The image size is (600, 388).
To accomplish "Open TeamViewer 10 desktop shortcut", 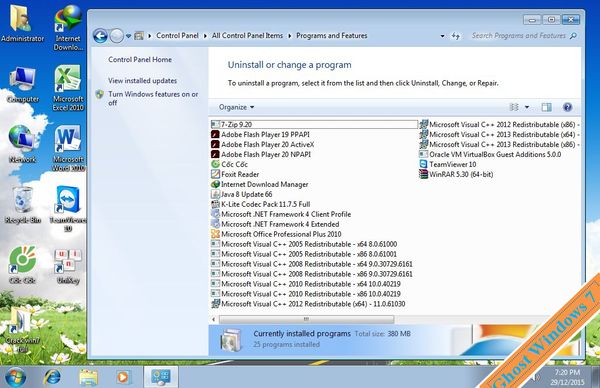I will click(x=68, y=209).
